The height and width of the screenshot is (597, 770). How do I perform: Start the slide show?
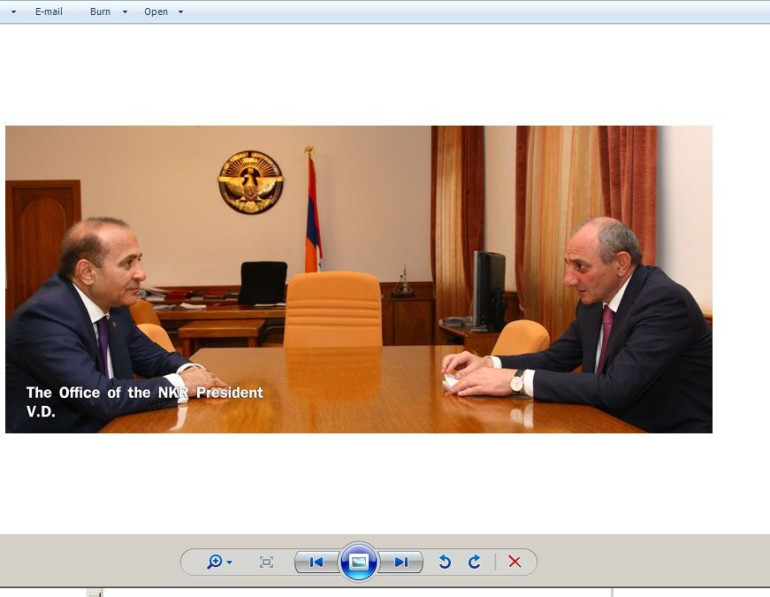tap(358, 562)
